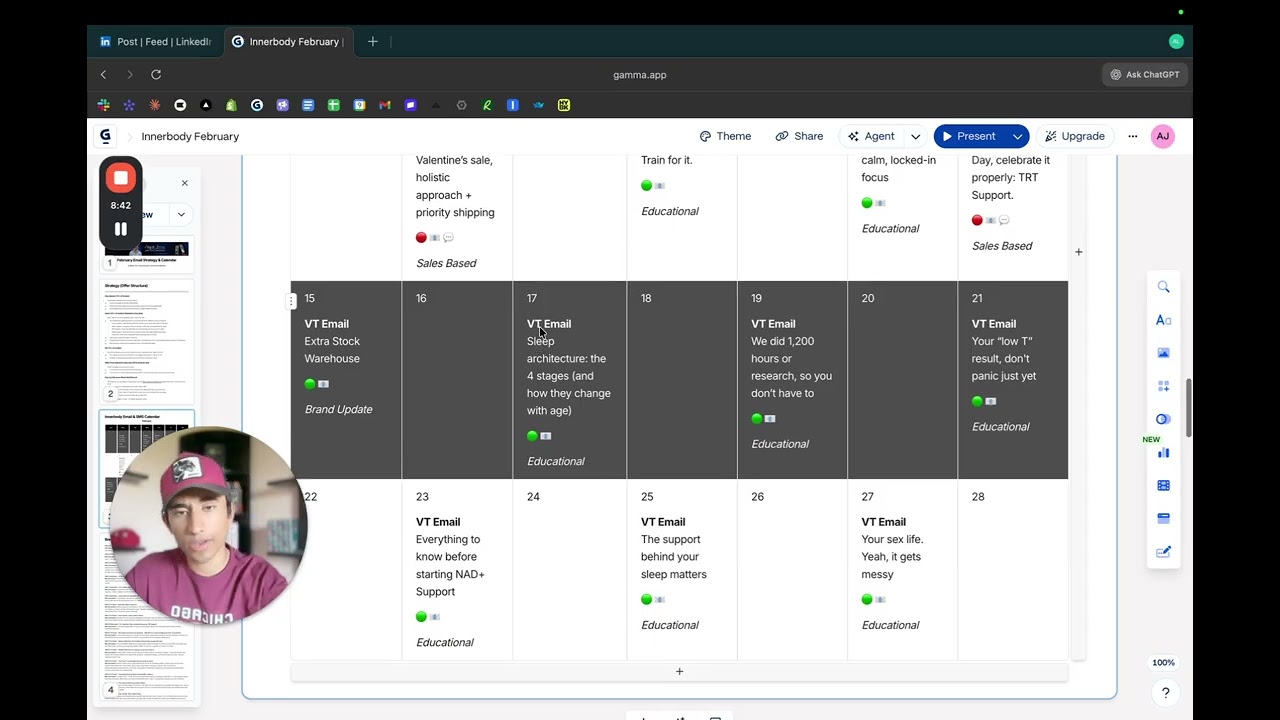This screenshot has height=720, width=1280.
Task: Select slide 1 thumbnail in sidebar
Action: pos(148,256)
